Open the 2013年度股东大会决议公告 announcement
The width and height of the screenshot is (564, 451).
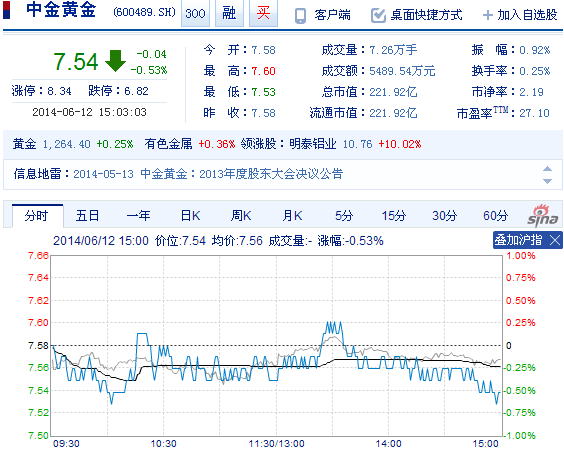coord(271,174)
